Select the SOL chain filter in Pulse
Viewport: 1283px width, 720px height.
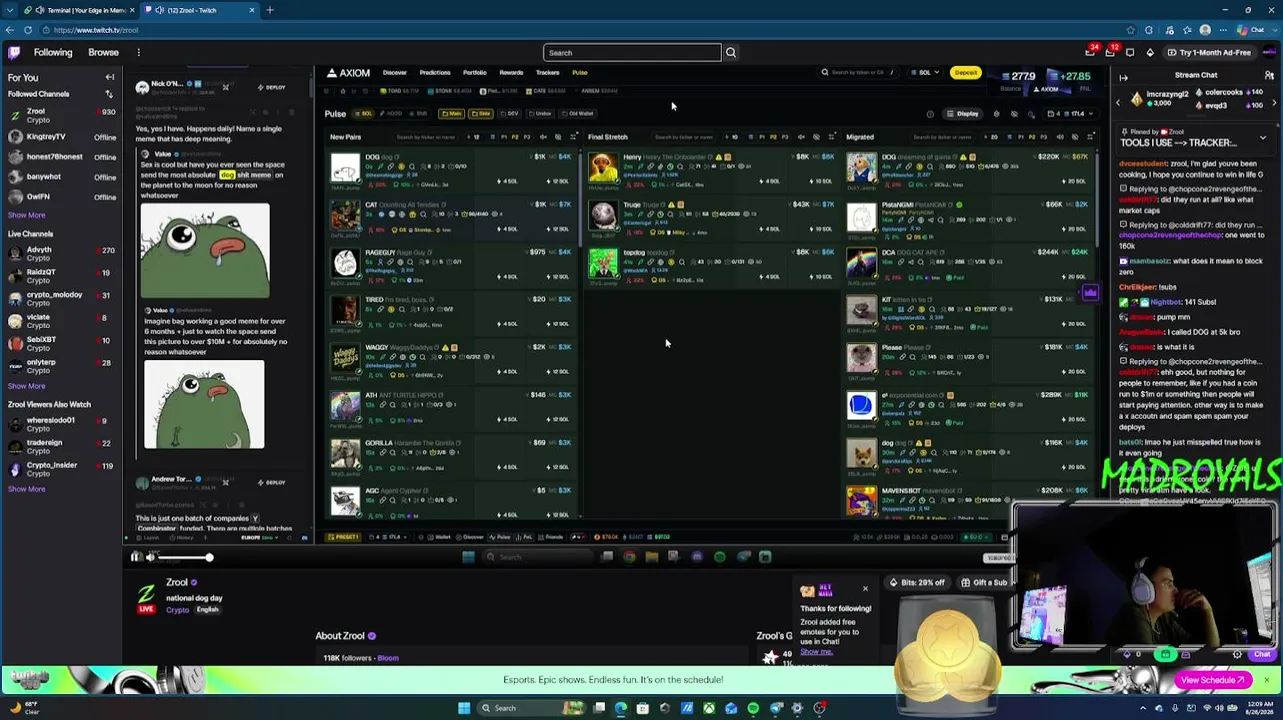coord(365,114)
